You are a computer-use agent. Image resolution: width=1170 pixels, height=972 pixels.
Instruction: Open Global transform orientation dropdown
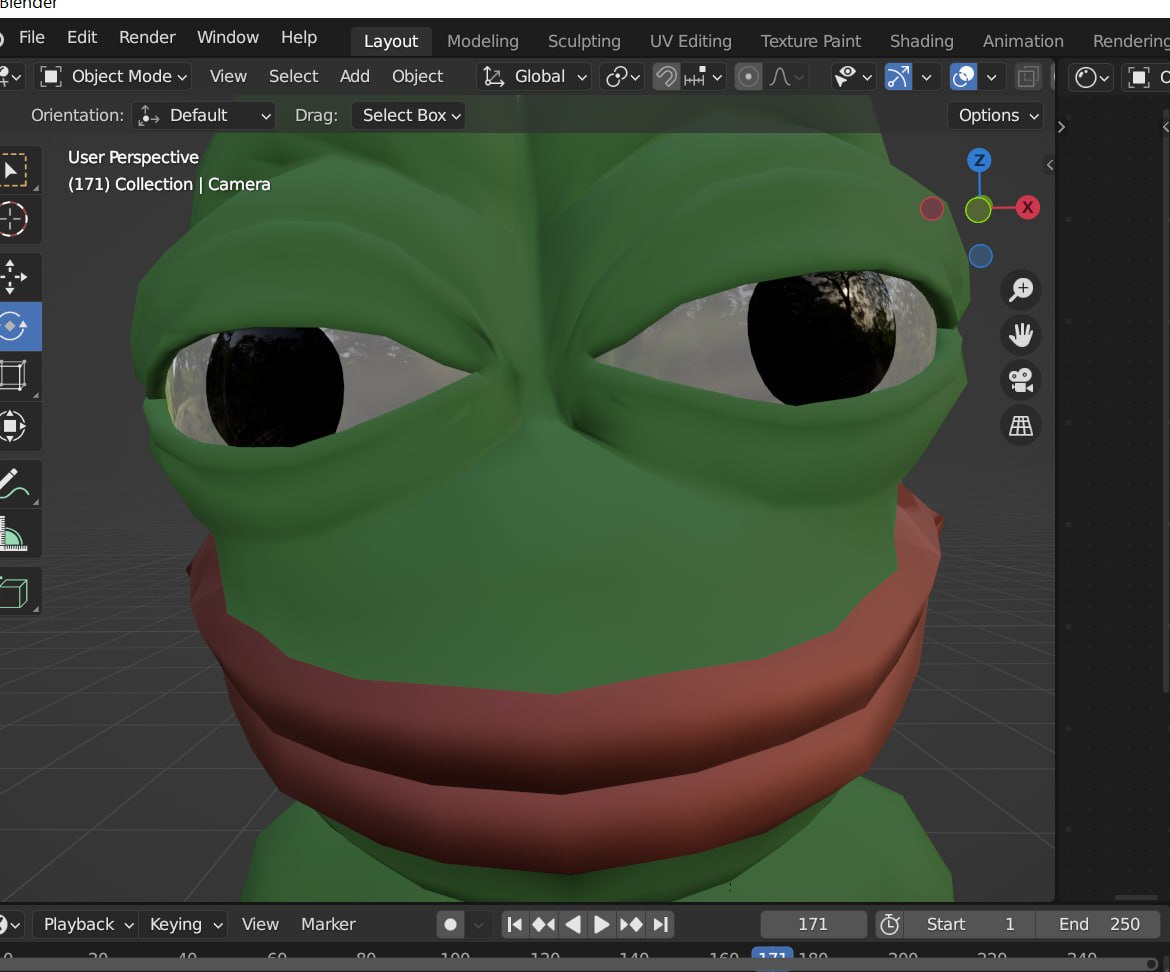pyautogui.click(x=536, y=77)
